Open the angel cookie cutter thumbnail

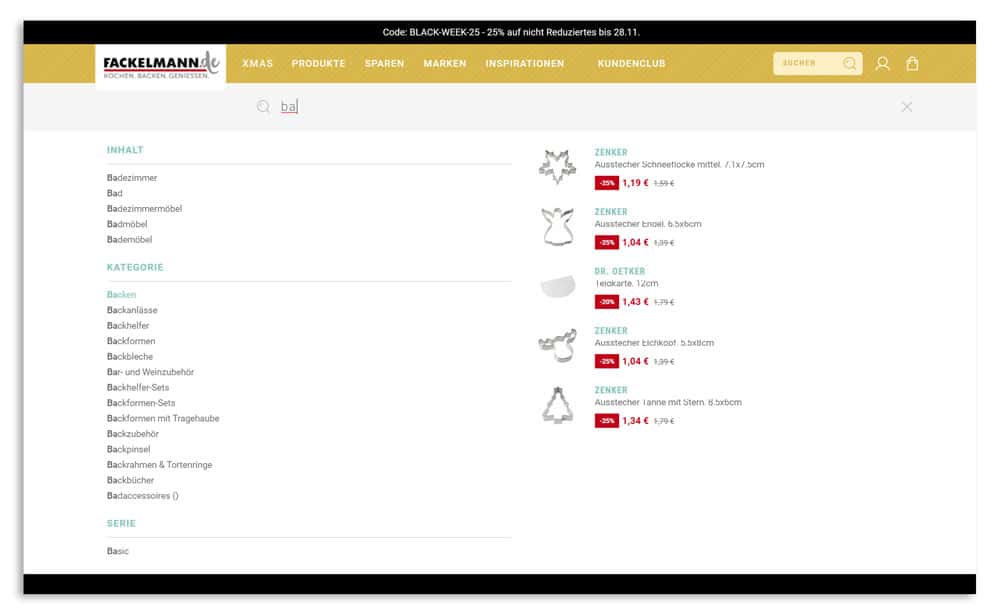(x=557, y=227)
